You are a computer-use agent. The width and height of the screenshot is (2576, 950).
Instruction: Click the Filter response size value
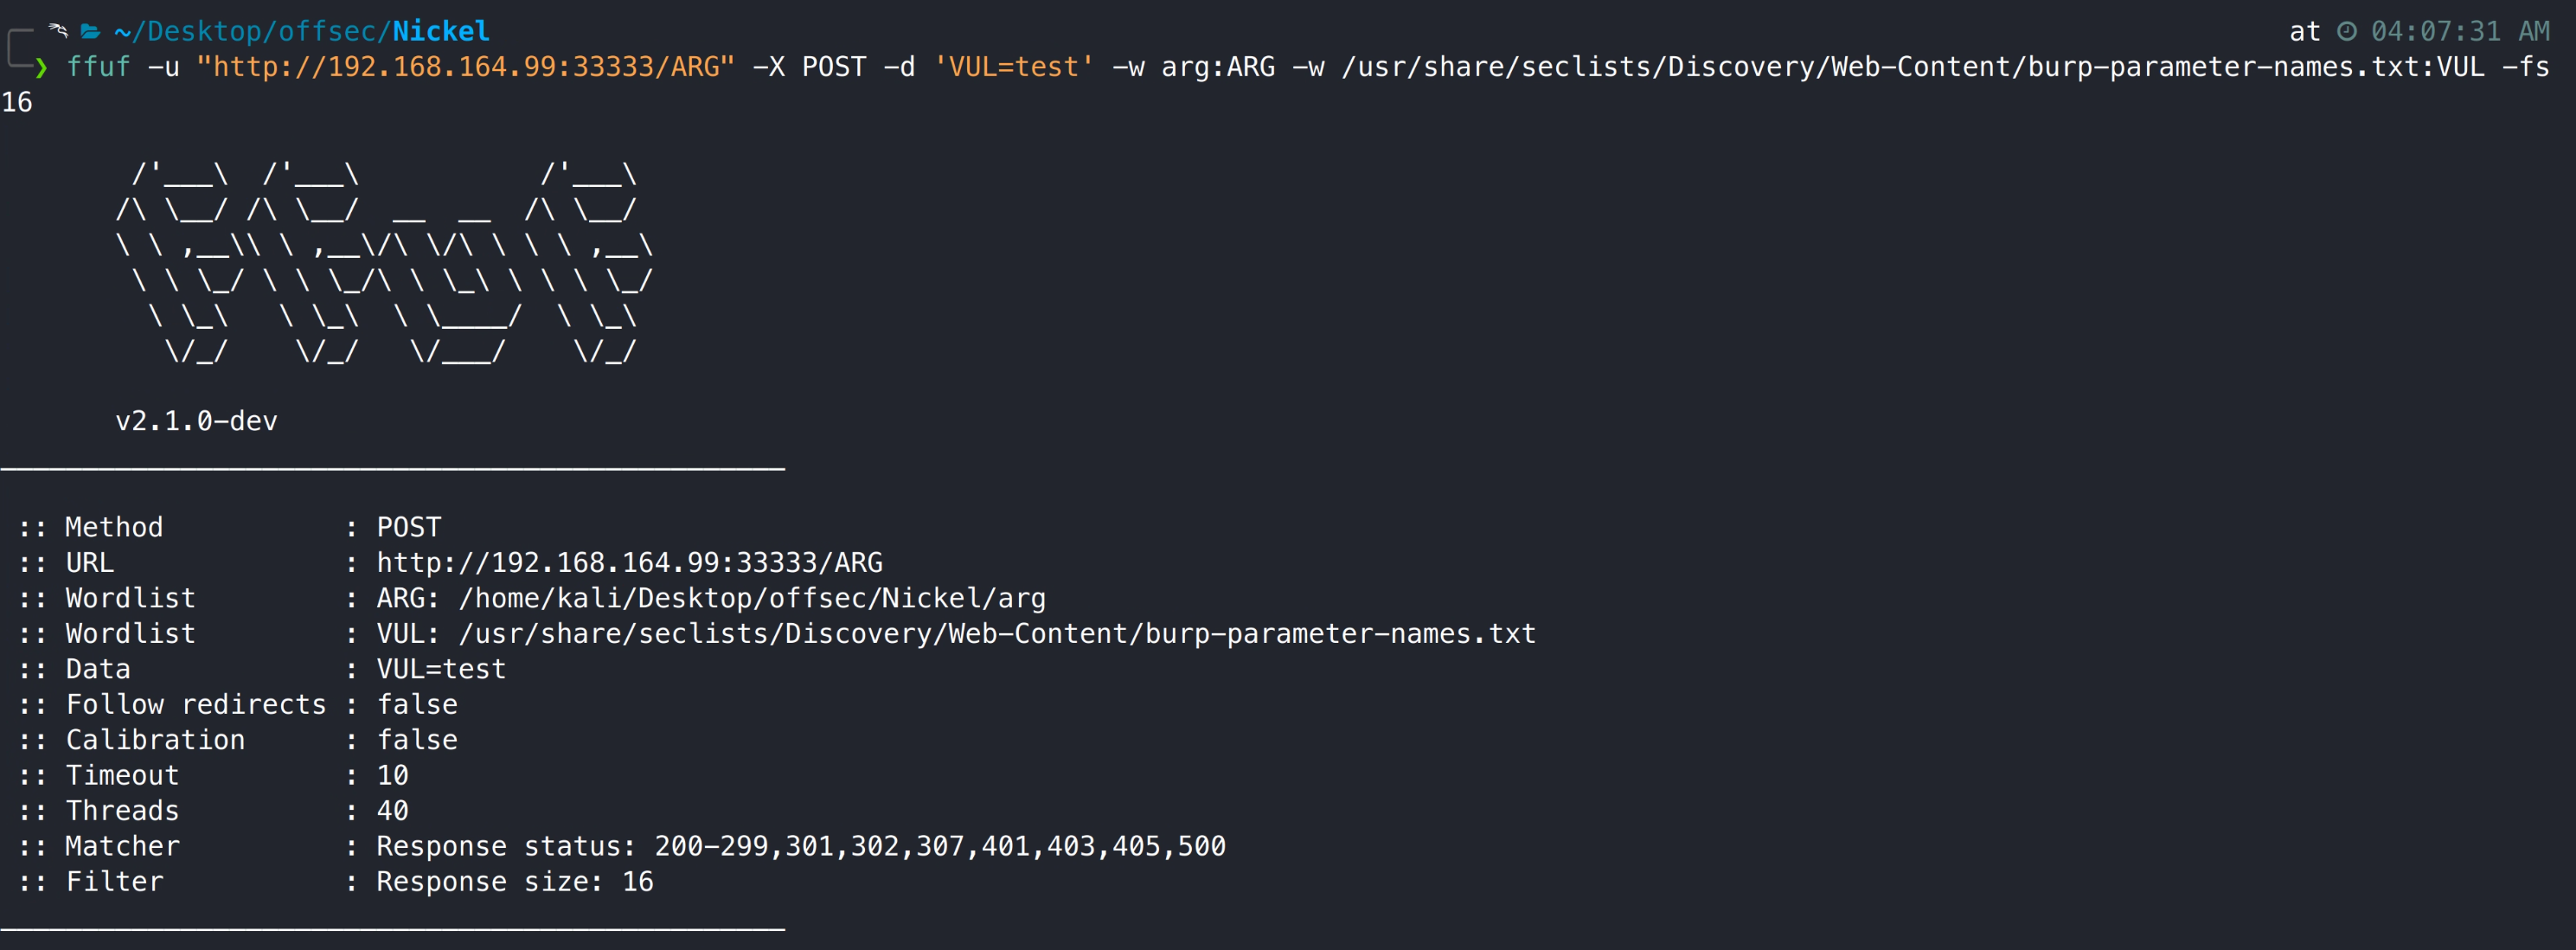[515, 882]
